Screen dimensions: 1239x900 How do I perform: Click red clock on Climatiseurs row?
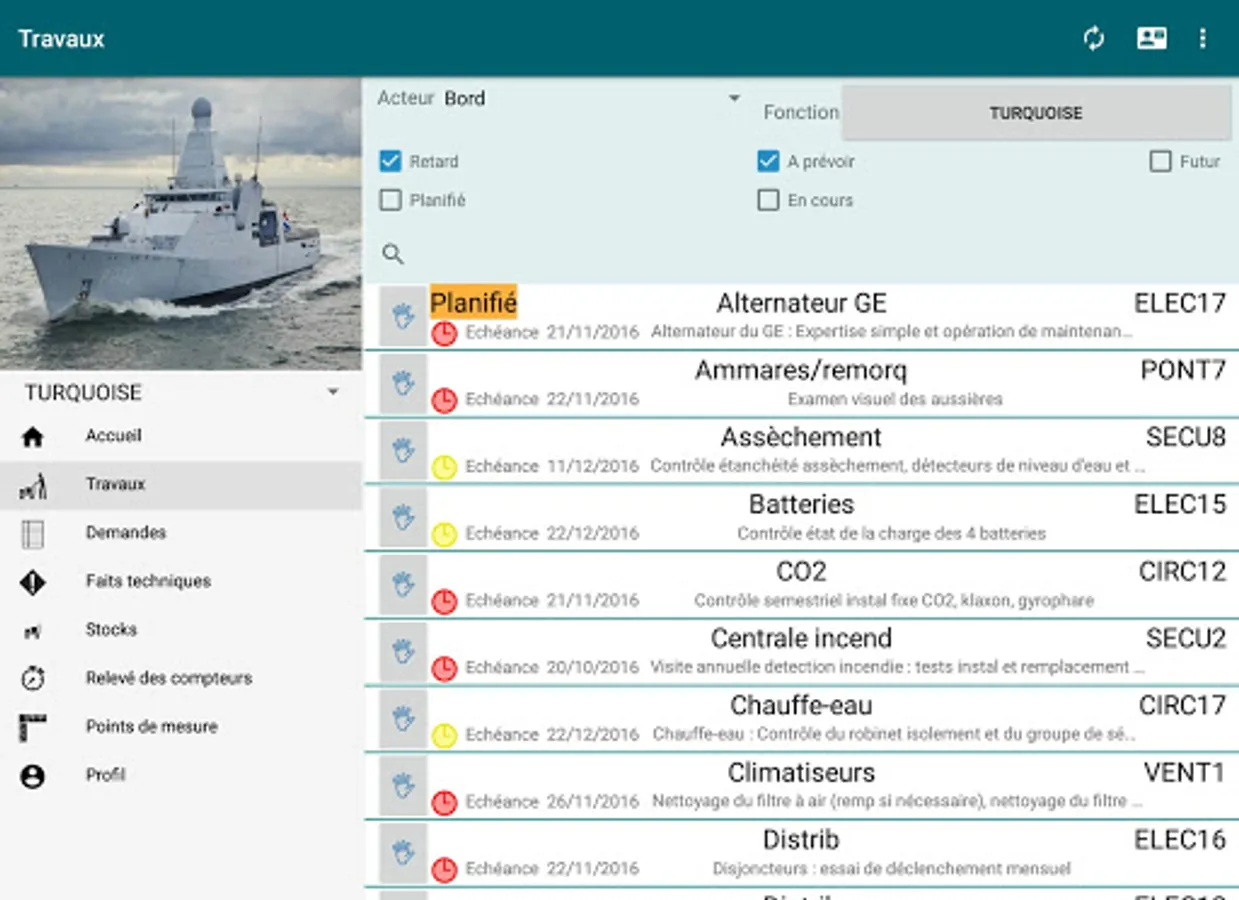[444, 802]
